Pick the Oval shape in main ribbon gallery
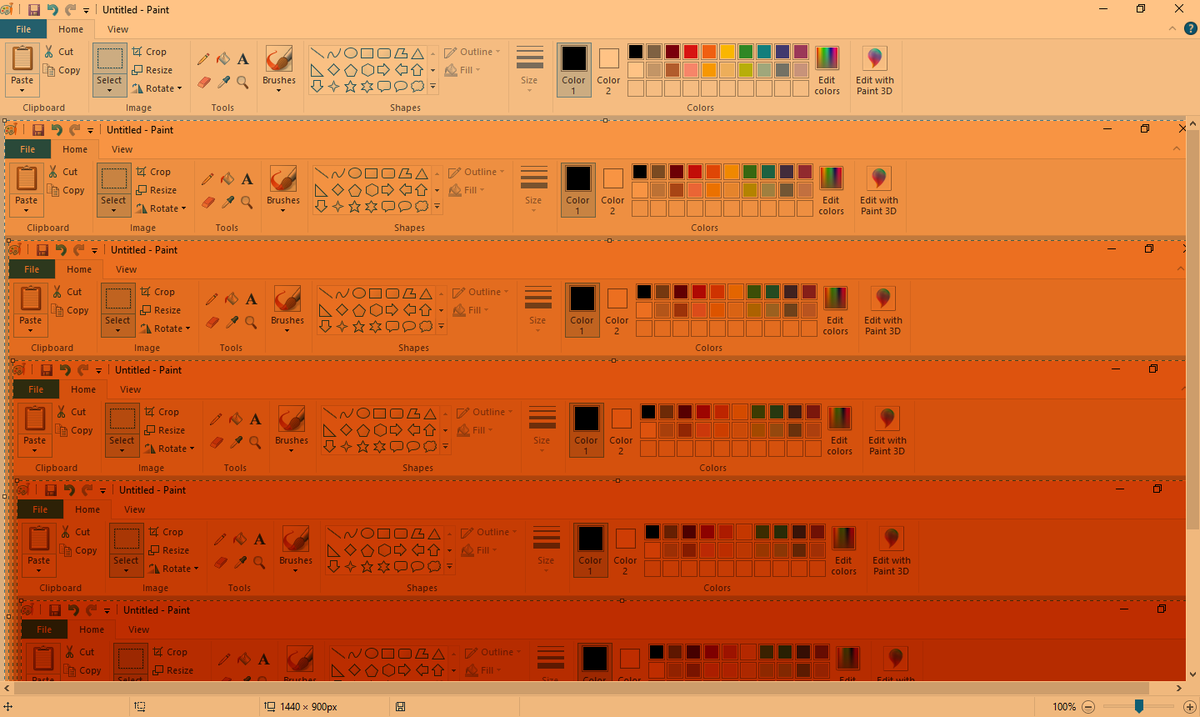The width and height of the screenshot is (1200, 717). click(x=350, y=52)
